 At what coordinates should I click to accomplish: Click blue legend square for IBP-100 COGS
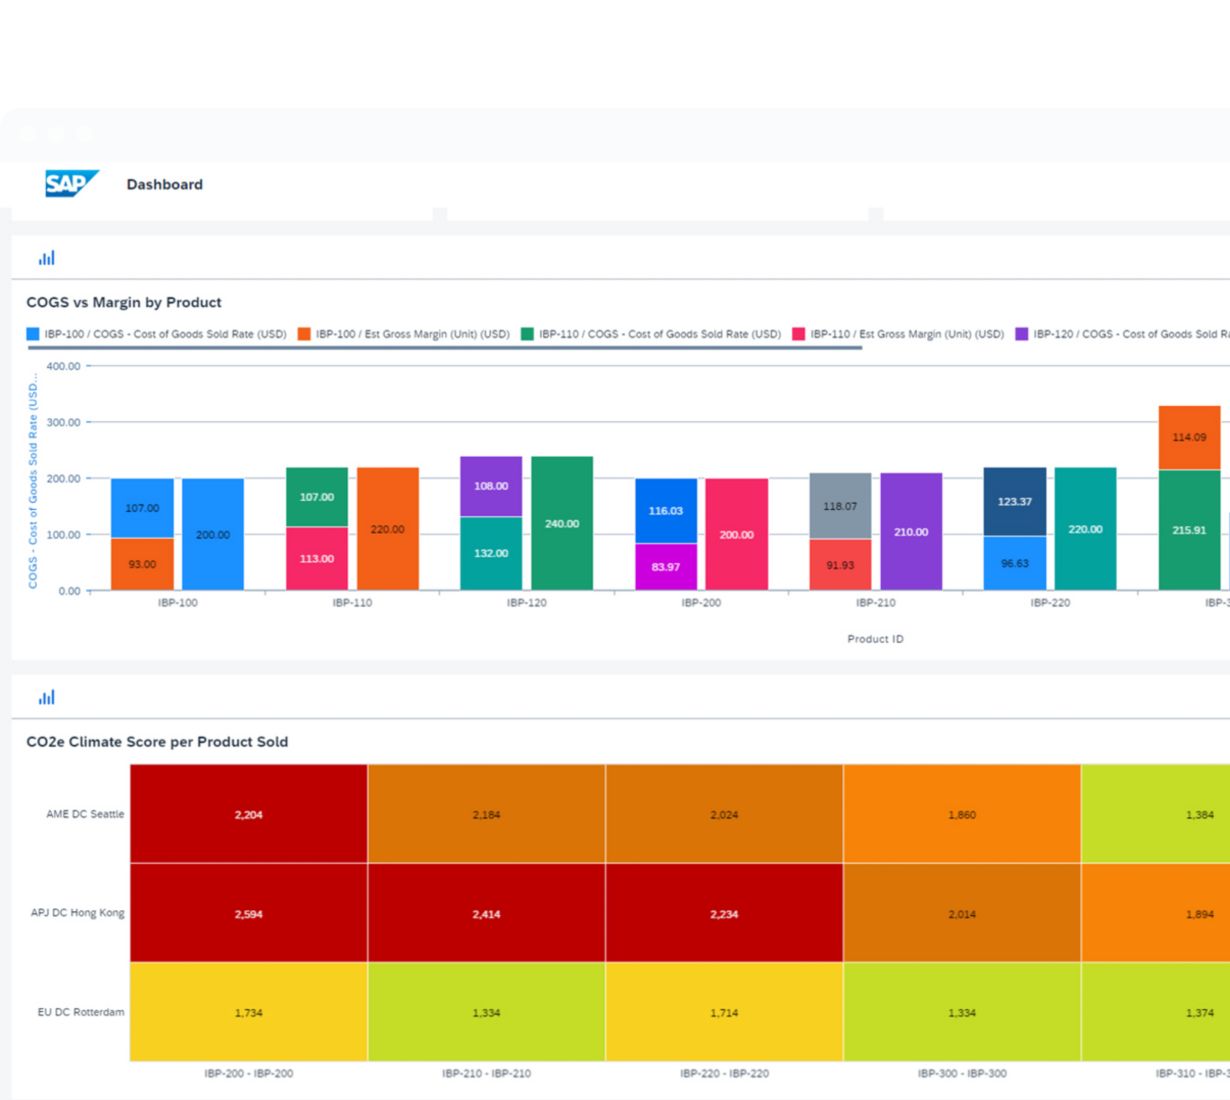33,334
